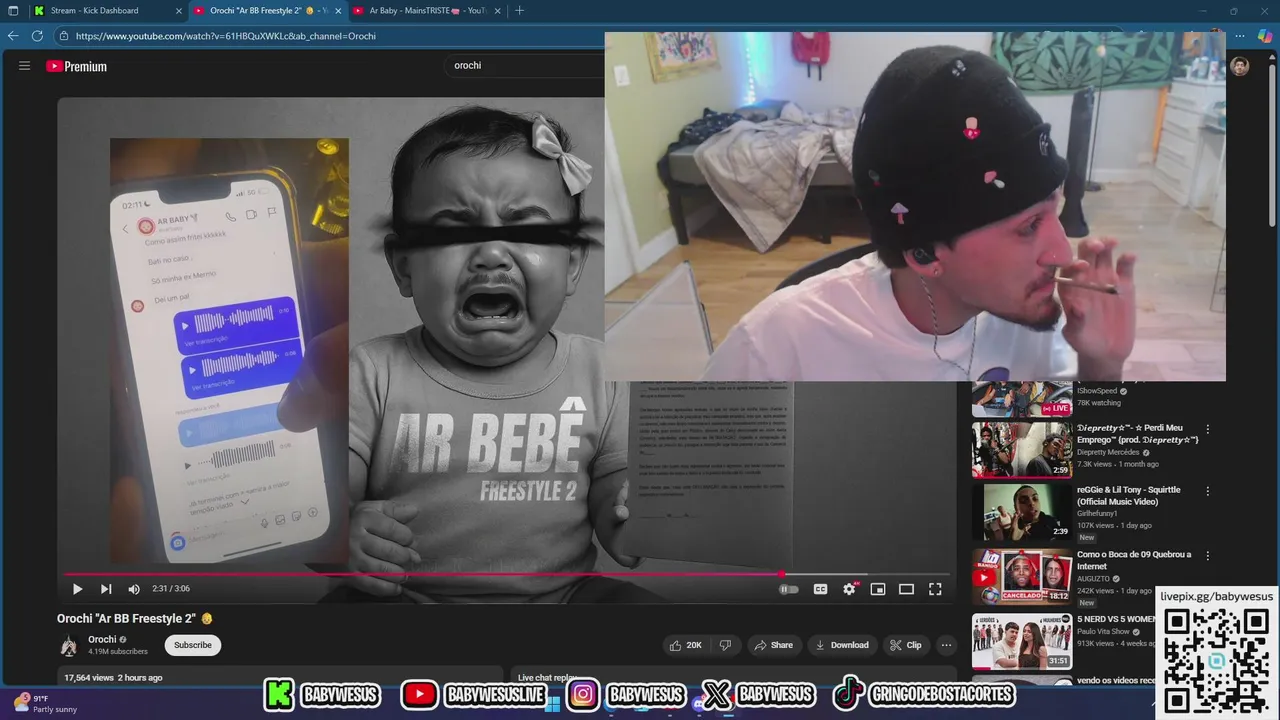Open the Orochi channel name link
This screenshot has height=720, width=1280.
[x=102, y=640]
